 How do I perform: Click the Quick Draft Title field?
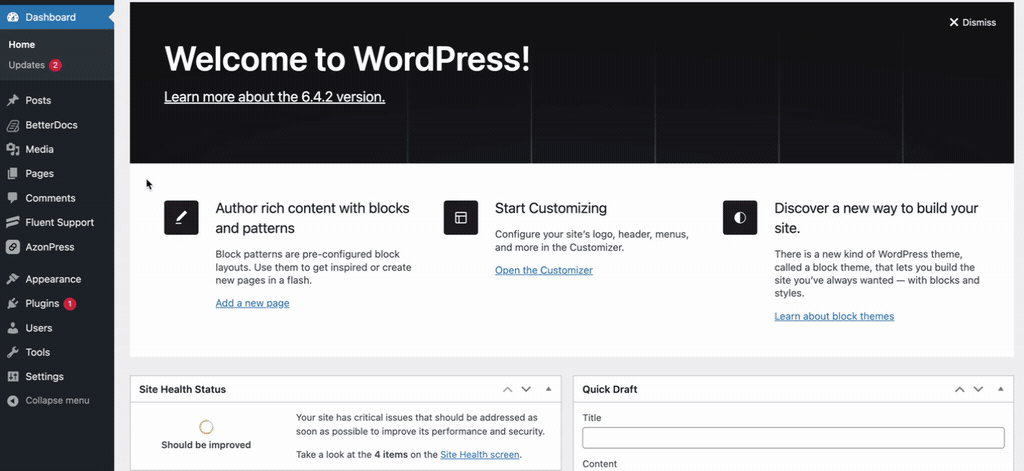793,438
